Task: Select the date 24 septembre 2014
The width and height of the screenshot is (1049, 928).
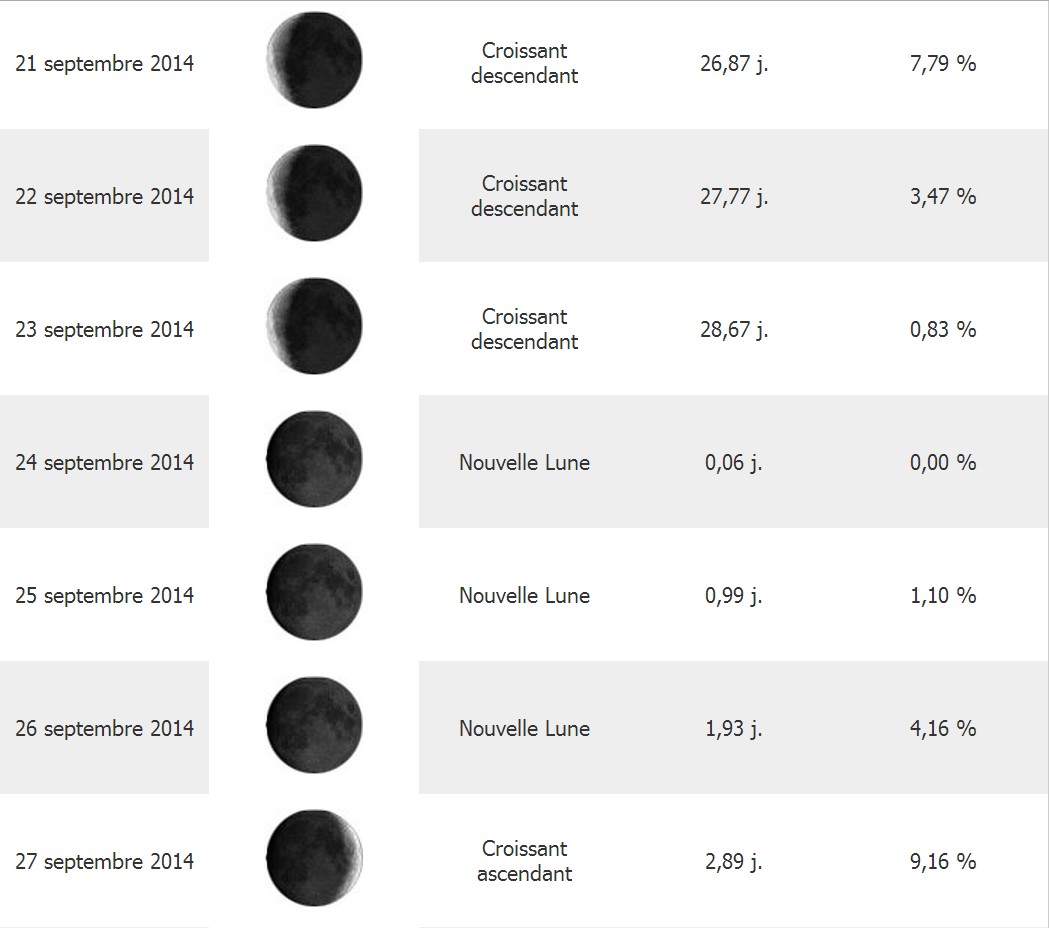Action: coord(104,462)
